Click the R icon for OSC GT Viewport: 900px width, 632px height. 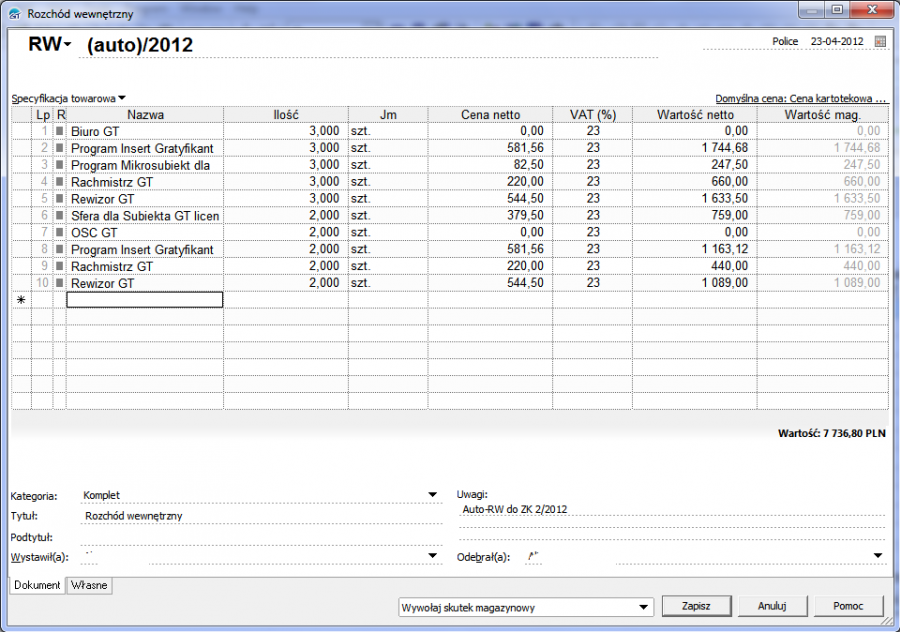[60, 232]
